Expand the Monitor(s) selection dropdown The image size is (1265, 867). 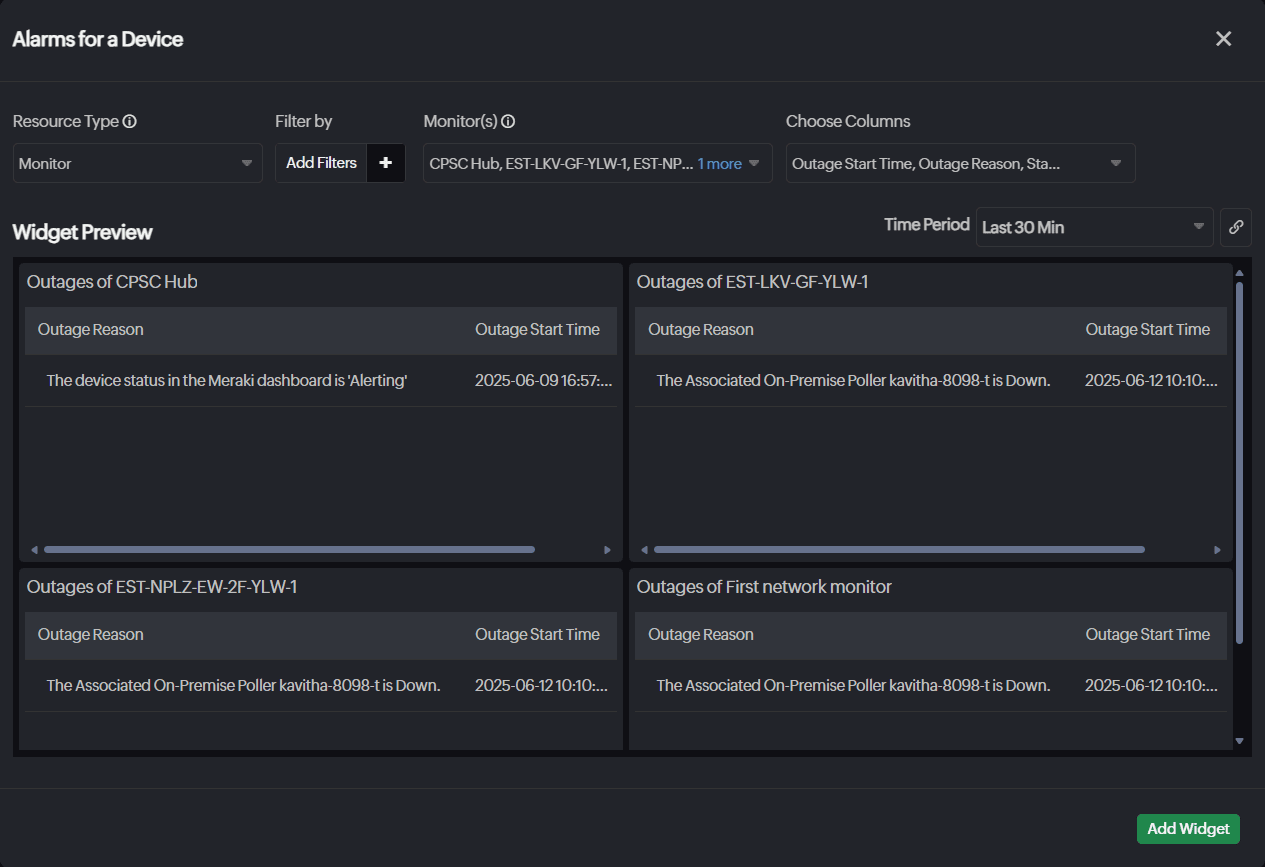click(x=755, y=163)
